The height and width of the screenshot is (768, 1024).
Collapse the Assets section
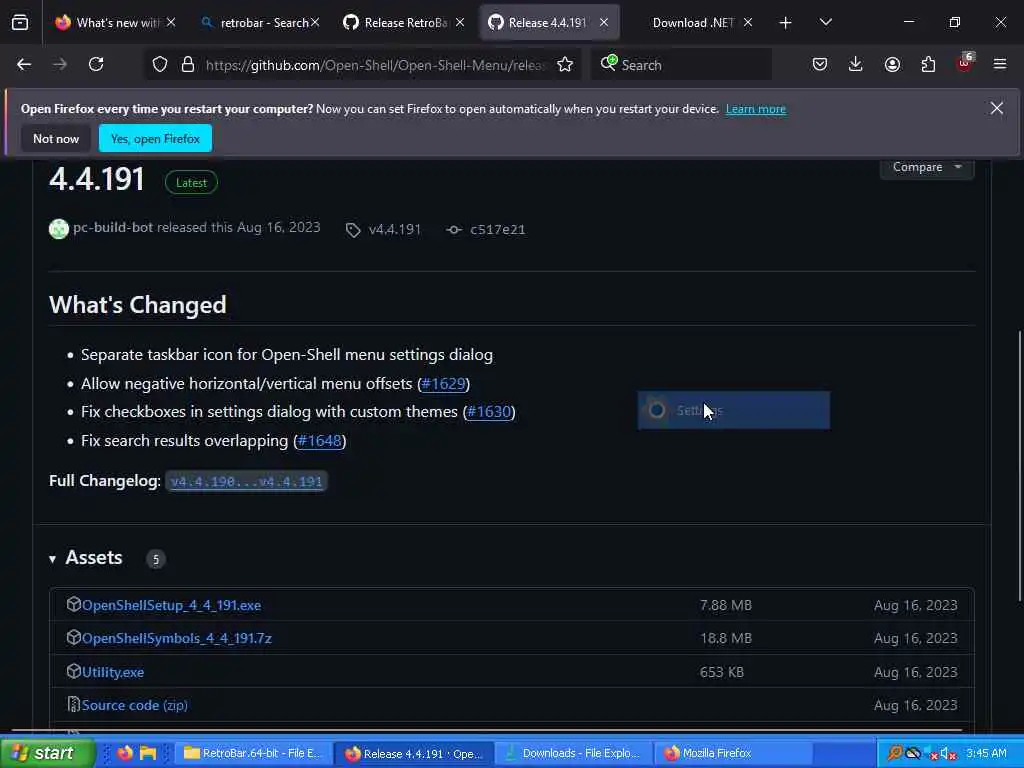click(x=52, y=559)
